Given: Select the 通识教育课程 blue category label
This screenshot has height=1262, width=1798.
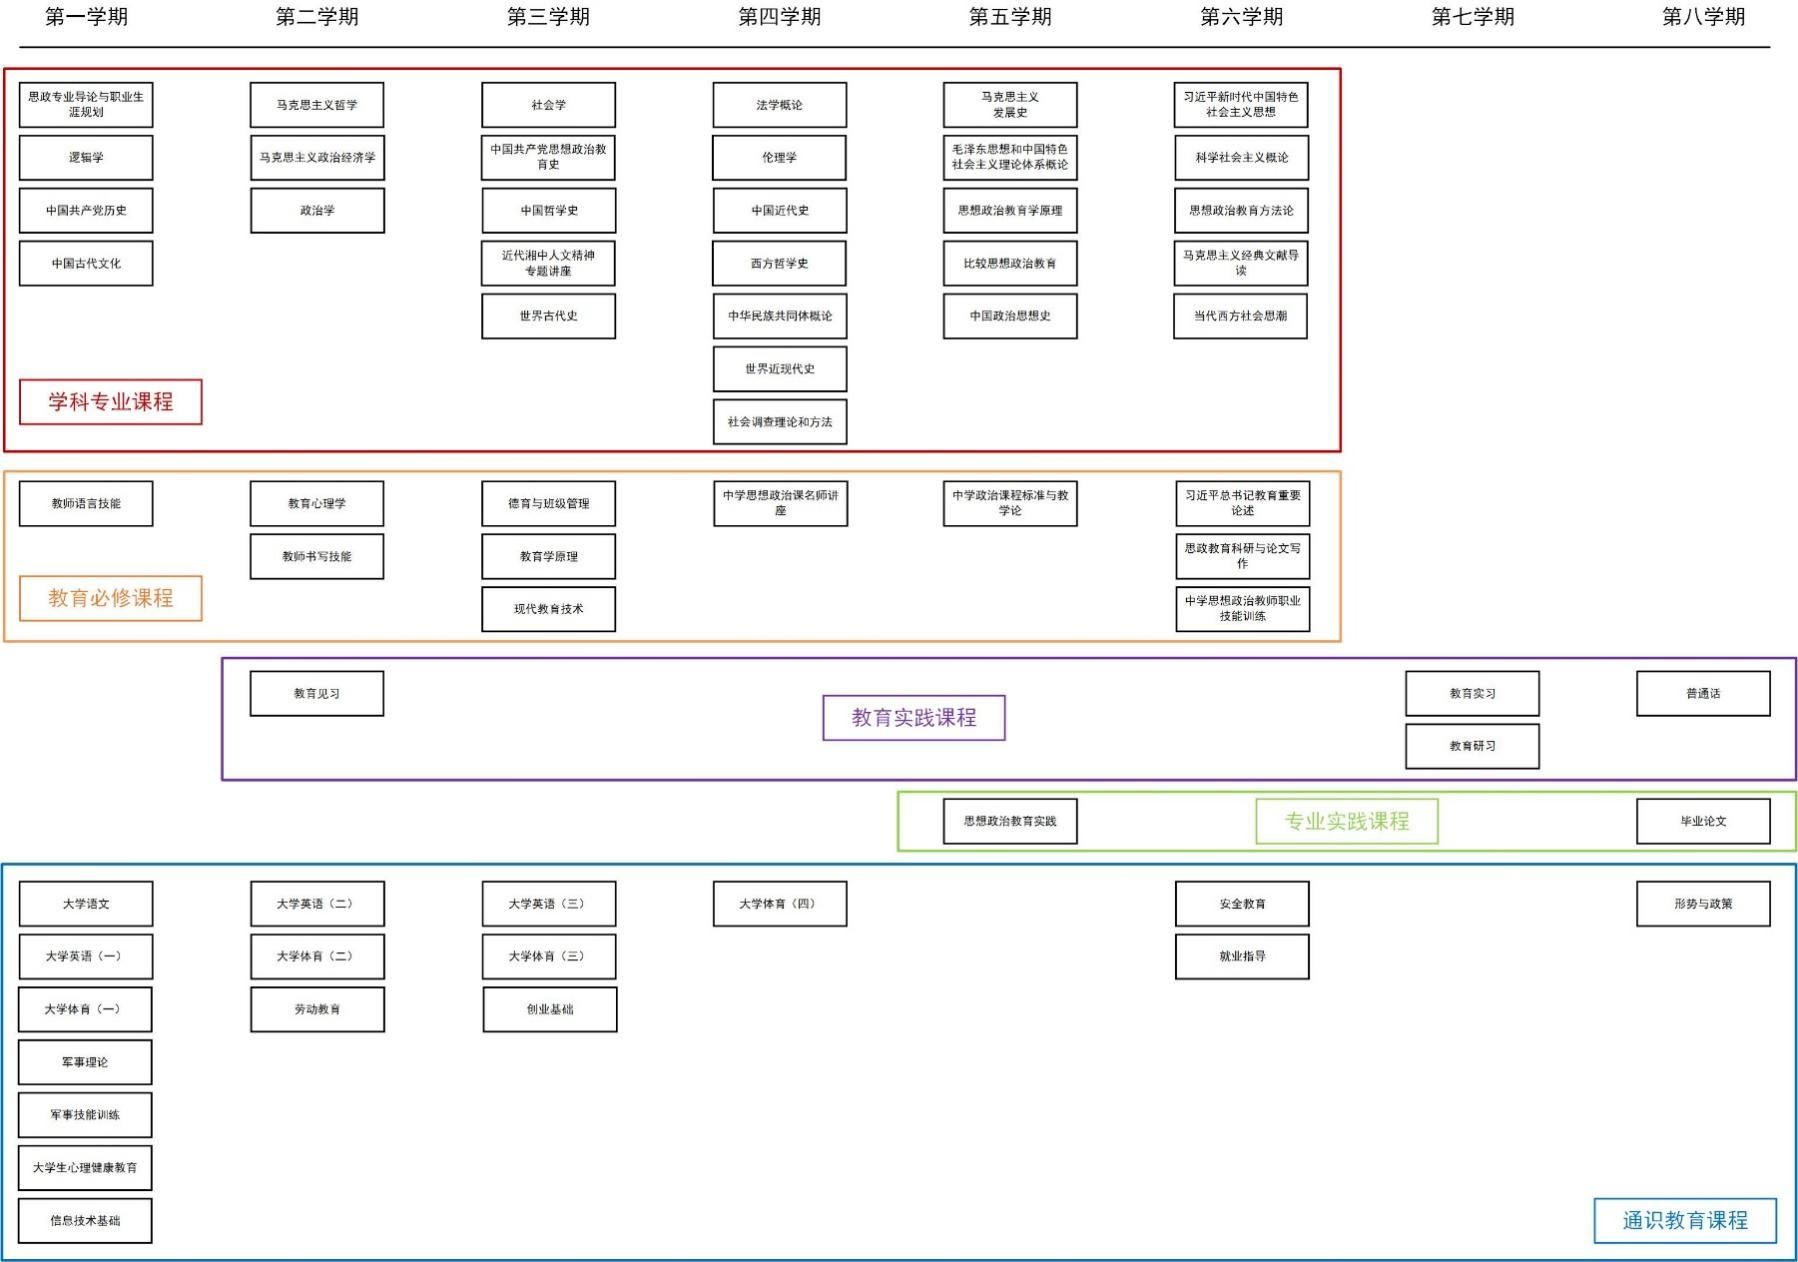Looking at the screenshot, I should point(1684,1220).
